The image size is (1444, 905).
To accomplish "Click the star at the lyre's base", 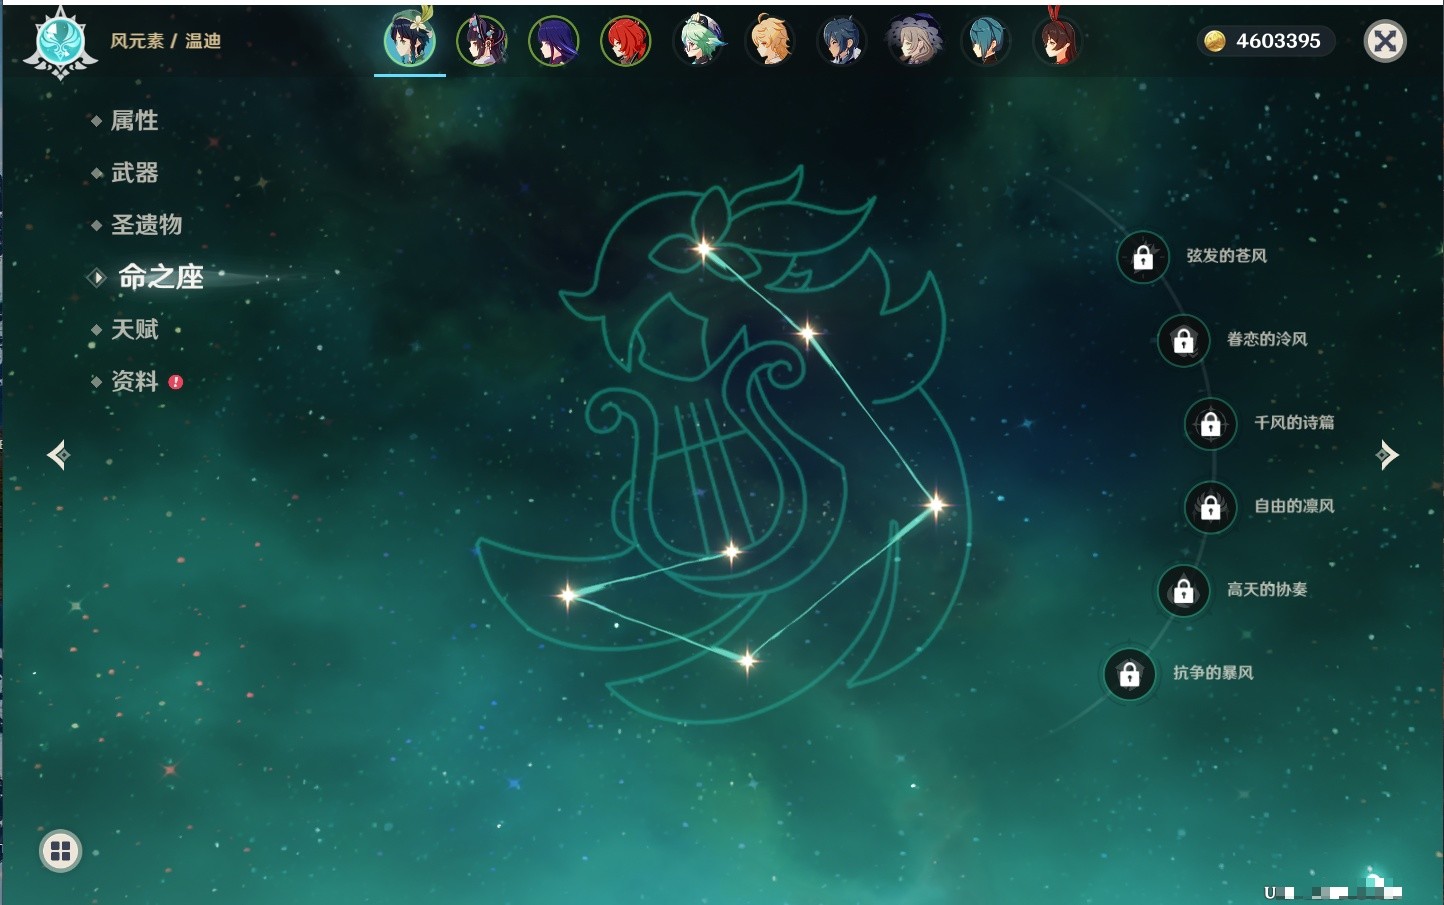I will click(x=732, y=551).
